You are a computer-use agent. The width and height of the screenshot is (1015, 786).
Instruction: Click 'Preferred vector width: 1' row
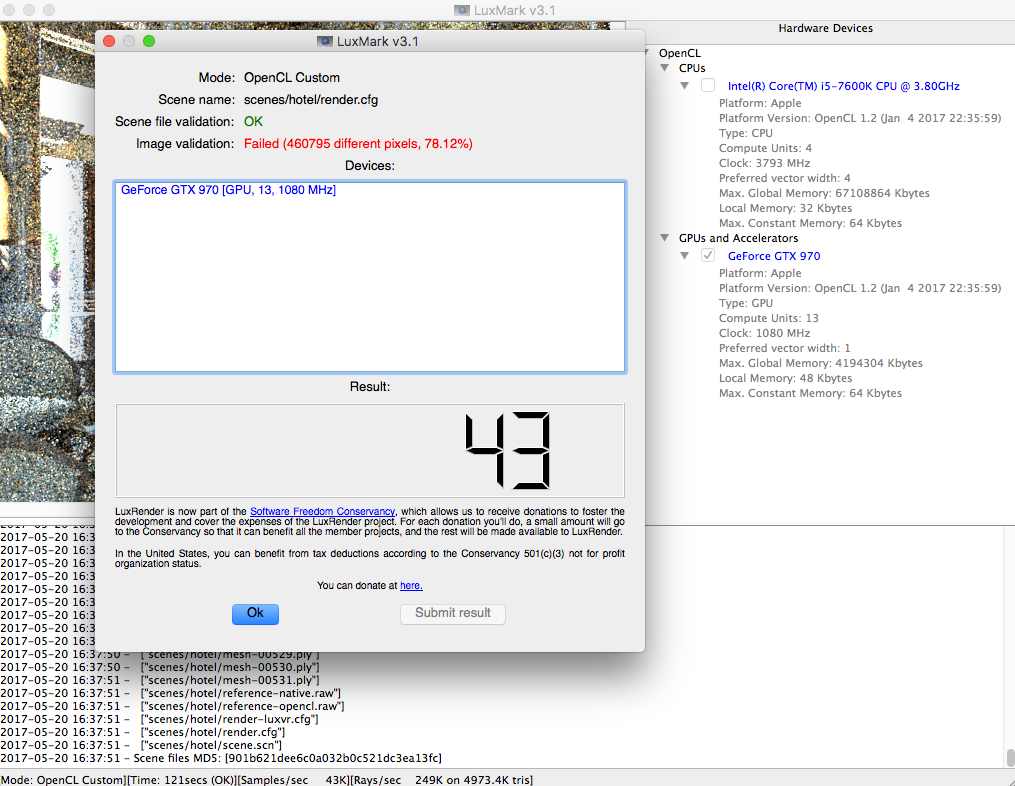785,348
